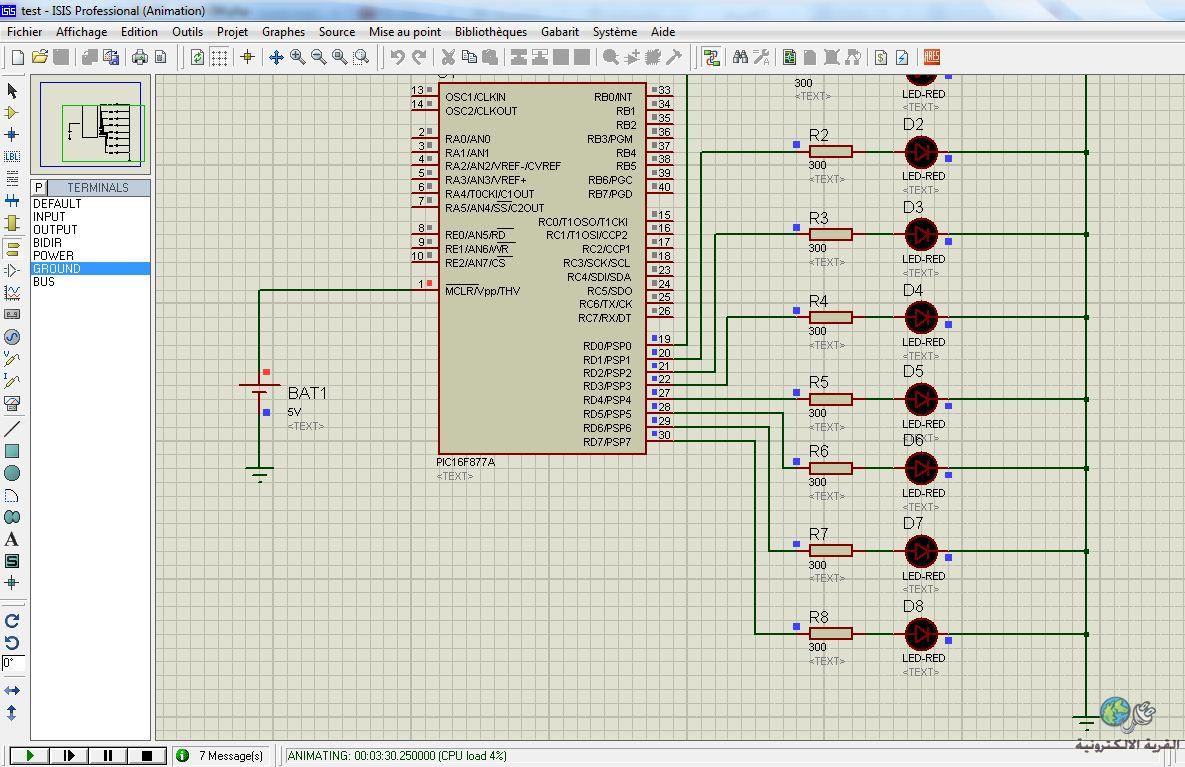Open the Property assignment tool icon
The width and height of the screenshot is (1185, 767).
pos(761,57)
